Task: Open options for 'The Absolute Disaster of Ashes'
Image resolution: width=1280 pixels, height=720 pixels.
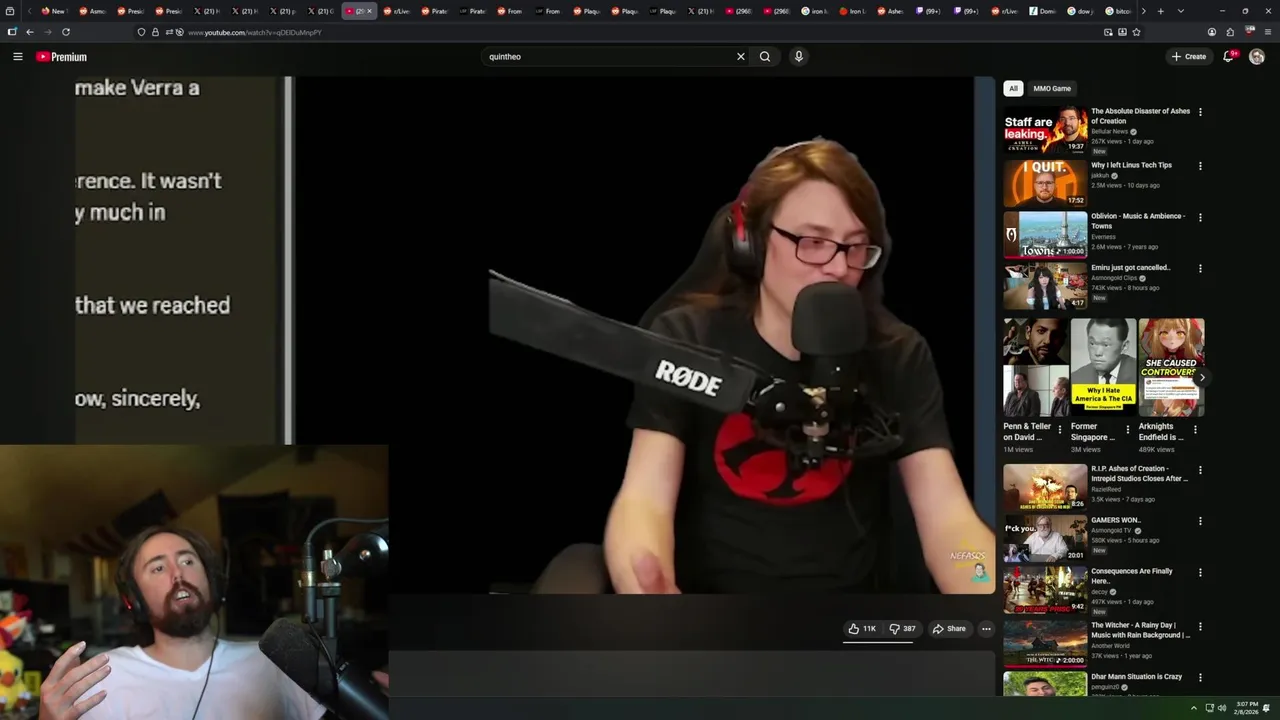Action: pos(1200,112)
